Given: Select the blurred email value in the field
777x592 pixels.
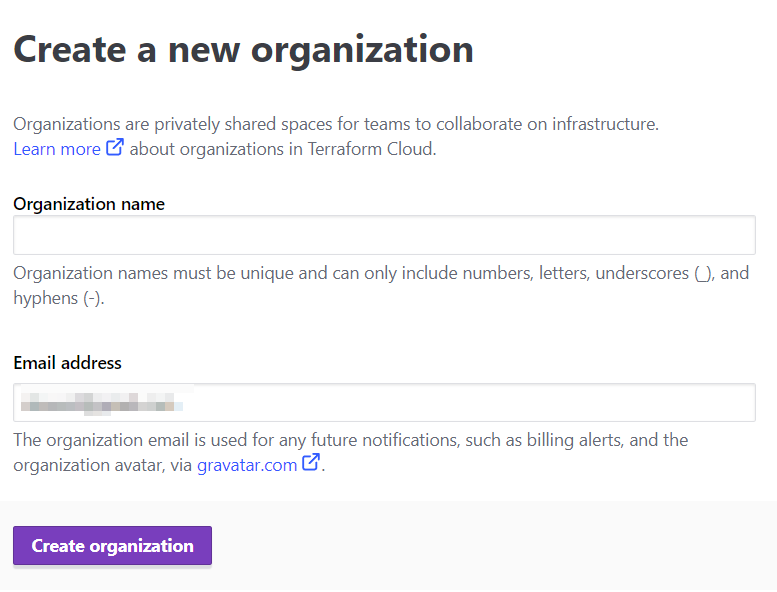Looking at the screenshot, I should (x=100, y=404).
